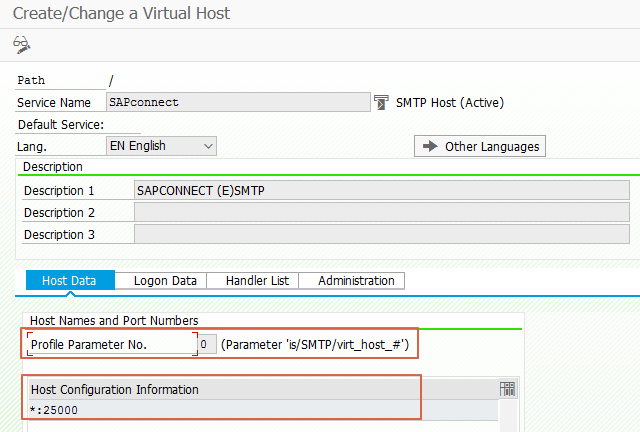The height and width of the screenshot is (432, 640).
Task: Open the Lang. EN English dropdown
Action: pos(161,146)
